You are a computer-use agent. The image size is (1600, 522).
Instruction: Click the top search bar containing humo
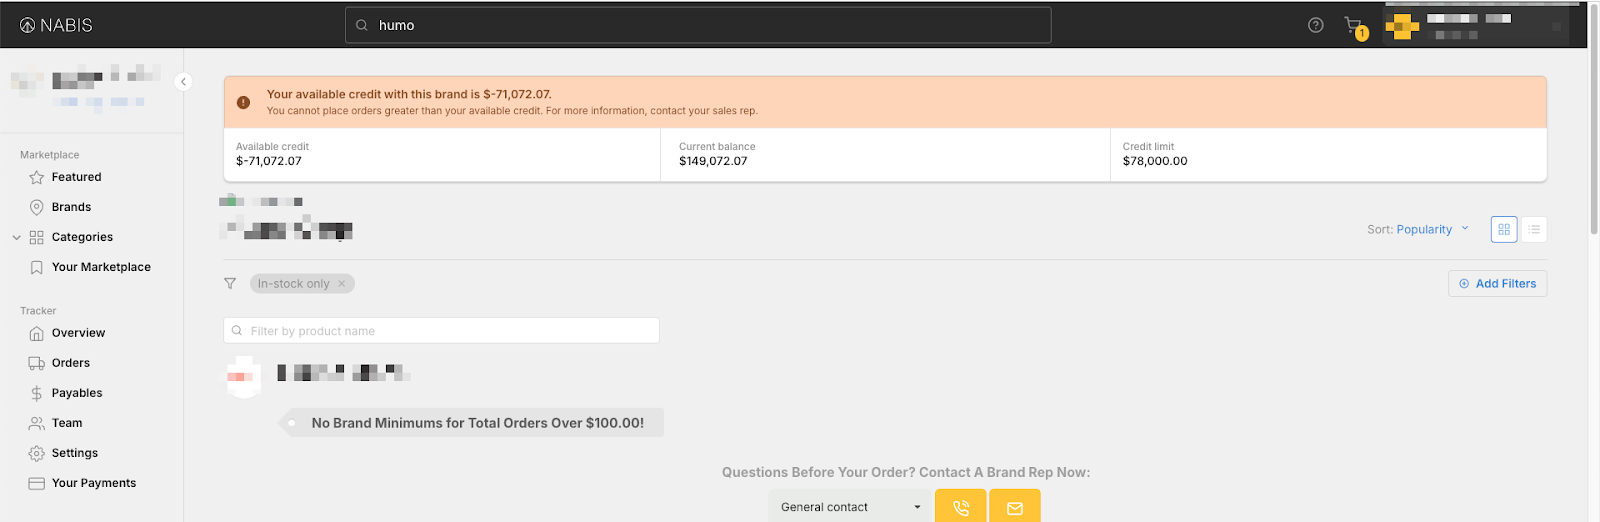point(698,25)
